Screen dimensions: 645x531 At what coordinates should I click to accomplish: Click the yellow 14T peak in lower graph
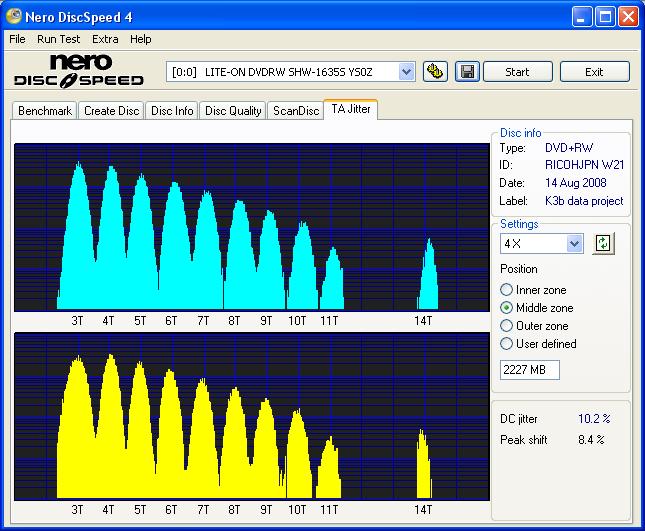pos(424,465)
